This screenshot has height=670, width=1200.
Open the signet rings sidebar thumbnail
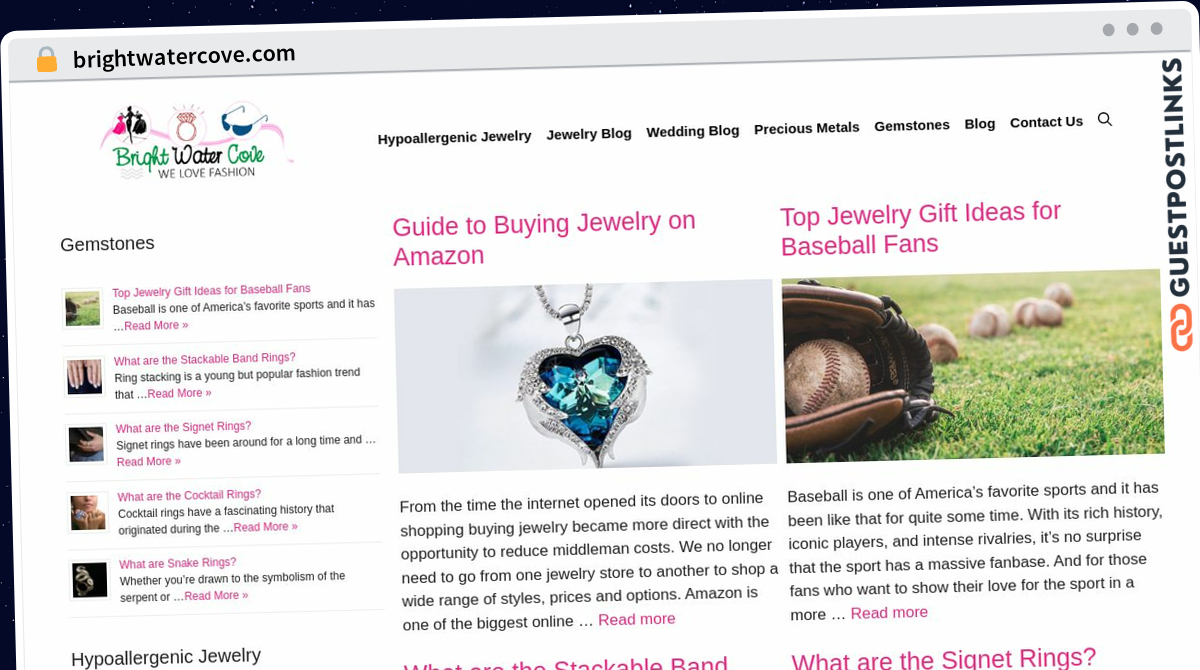(x=87, y=444)
